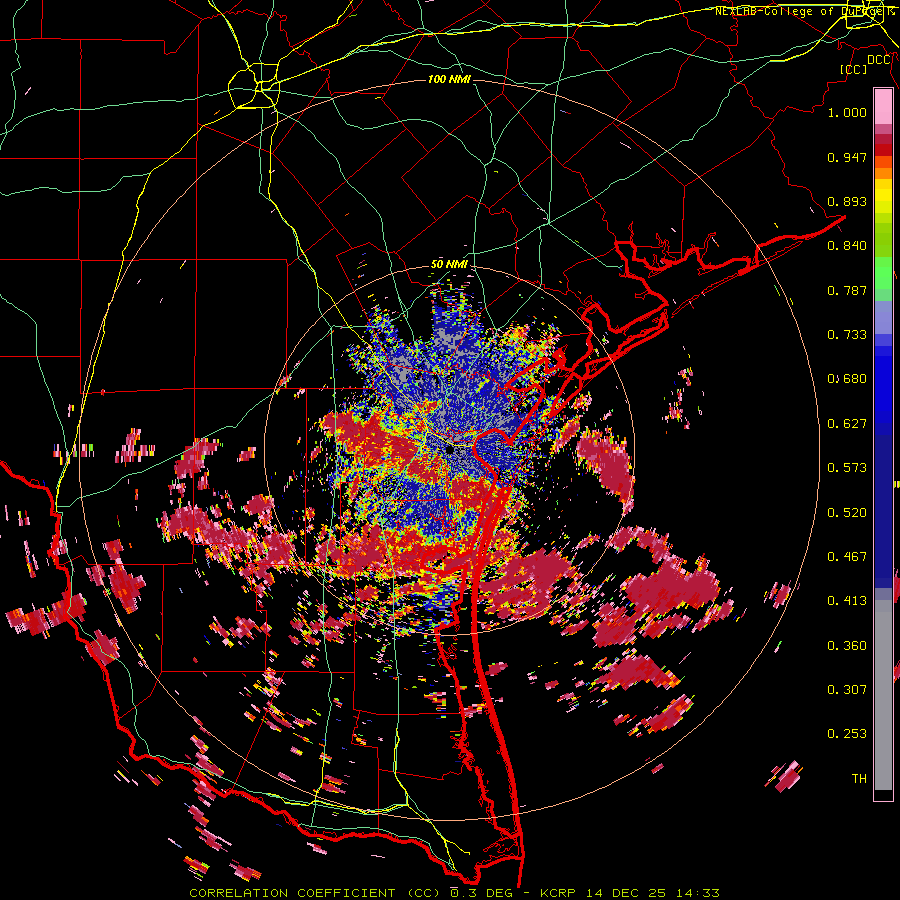Select the 0.627 value on the scale
This screenshot has height=900, width=900.
(847, 424)
